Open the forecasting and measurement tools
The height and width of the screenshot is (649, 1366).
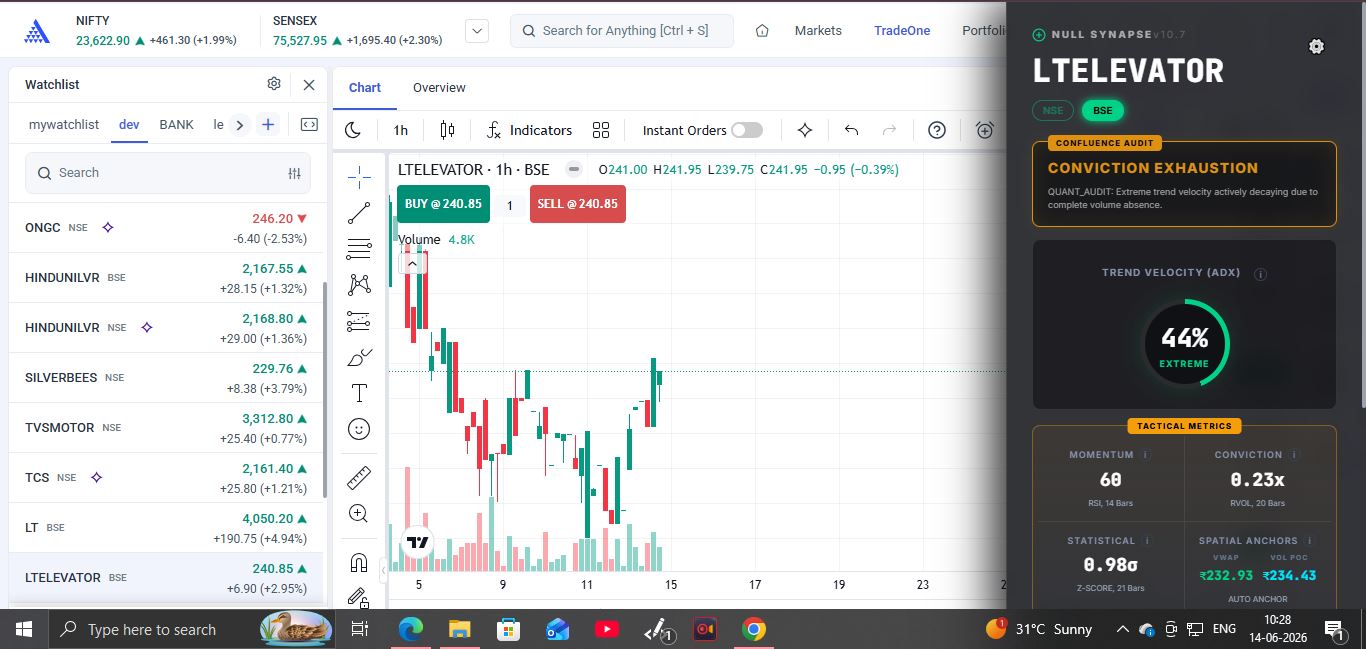tap(359, 321)
